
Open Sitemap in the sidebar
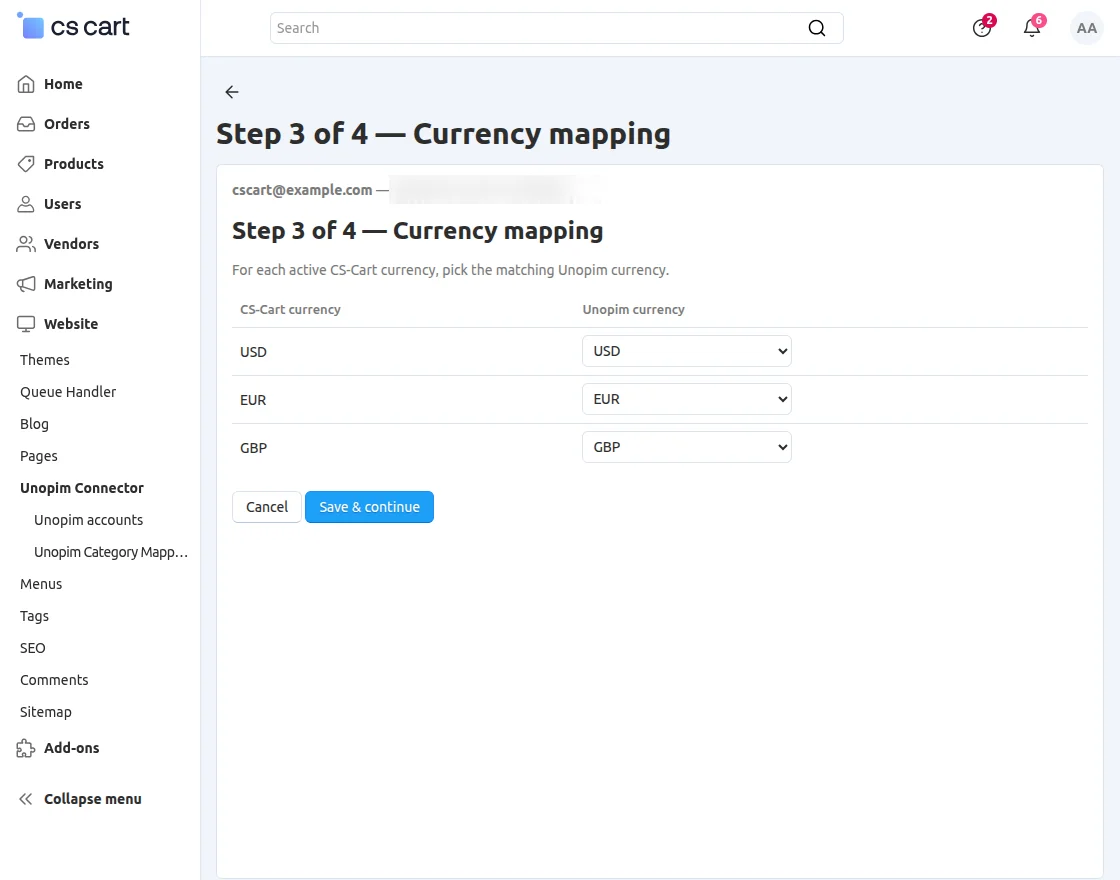pyautogui.click(x=46, y=712)
